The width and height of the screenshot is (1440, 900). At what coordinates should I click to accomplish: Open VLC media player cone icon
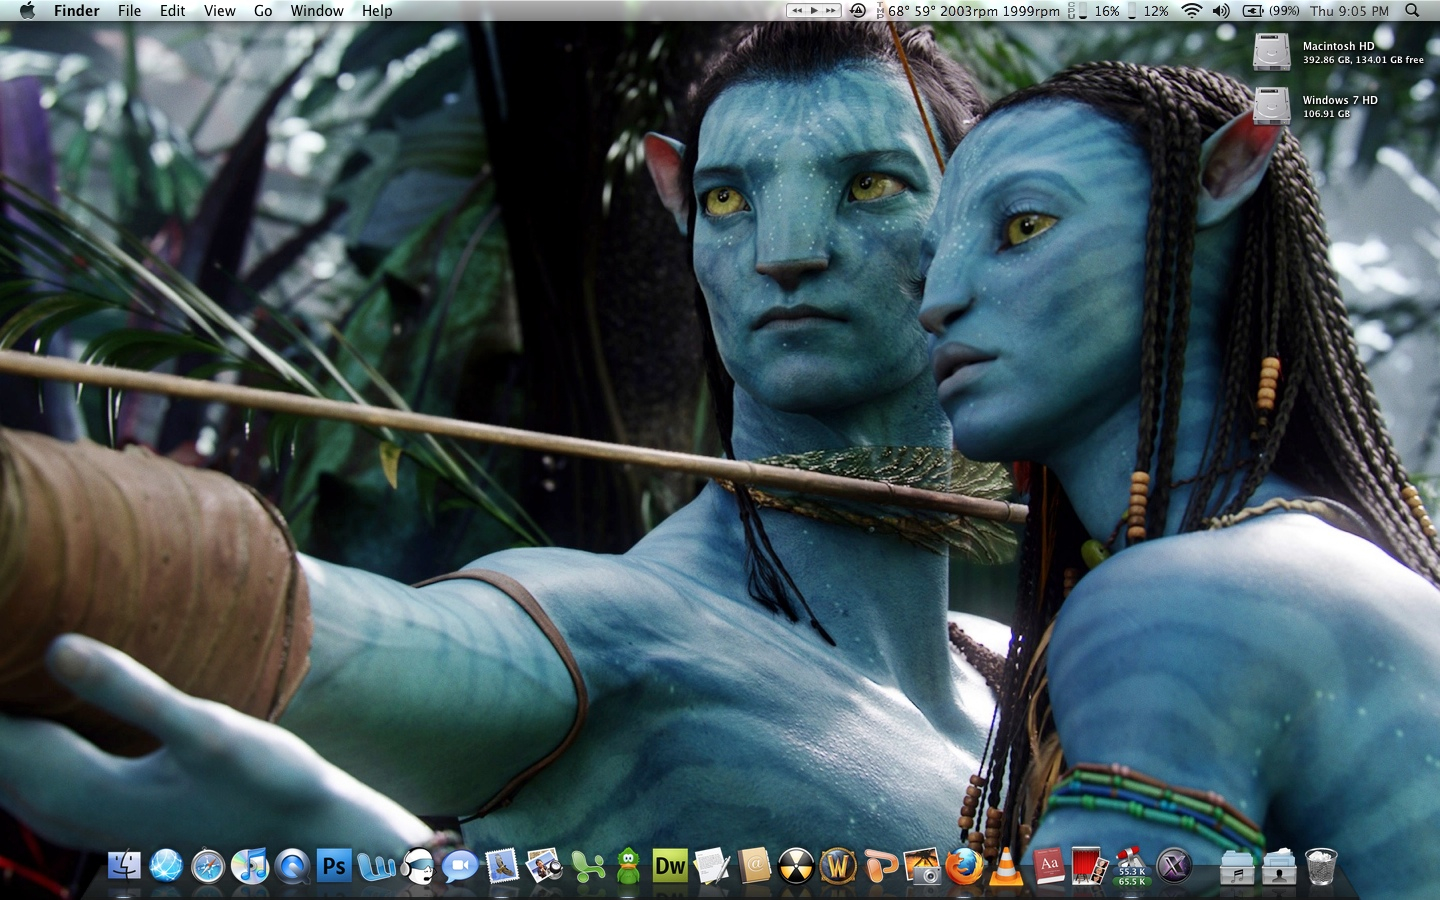(x=1006, y=865)
